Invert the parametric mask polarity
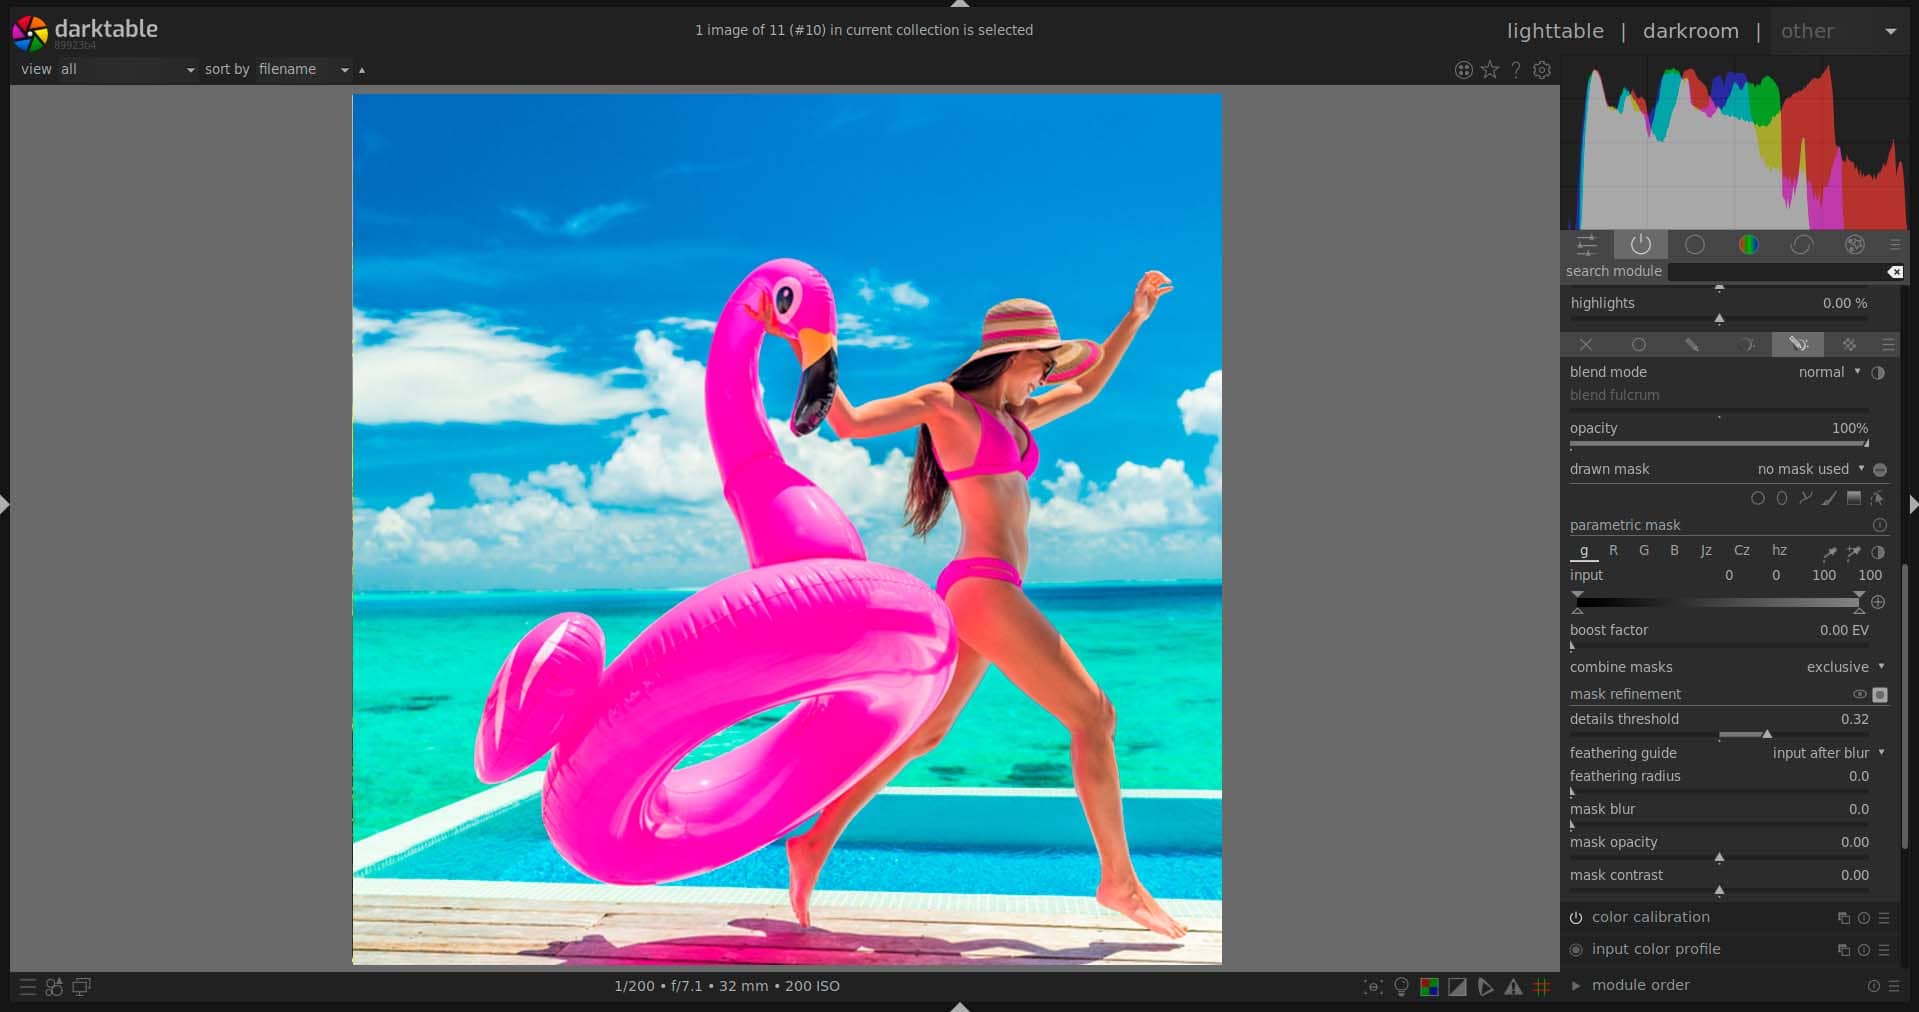This screenshot has width=1919, height=1012. (x=1878, y=553)
